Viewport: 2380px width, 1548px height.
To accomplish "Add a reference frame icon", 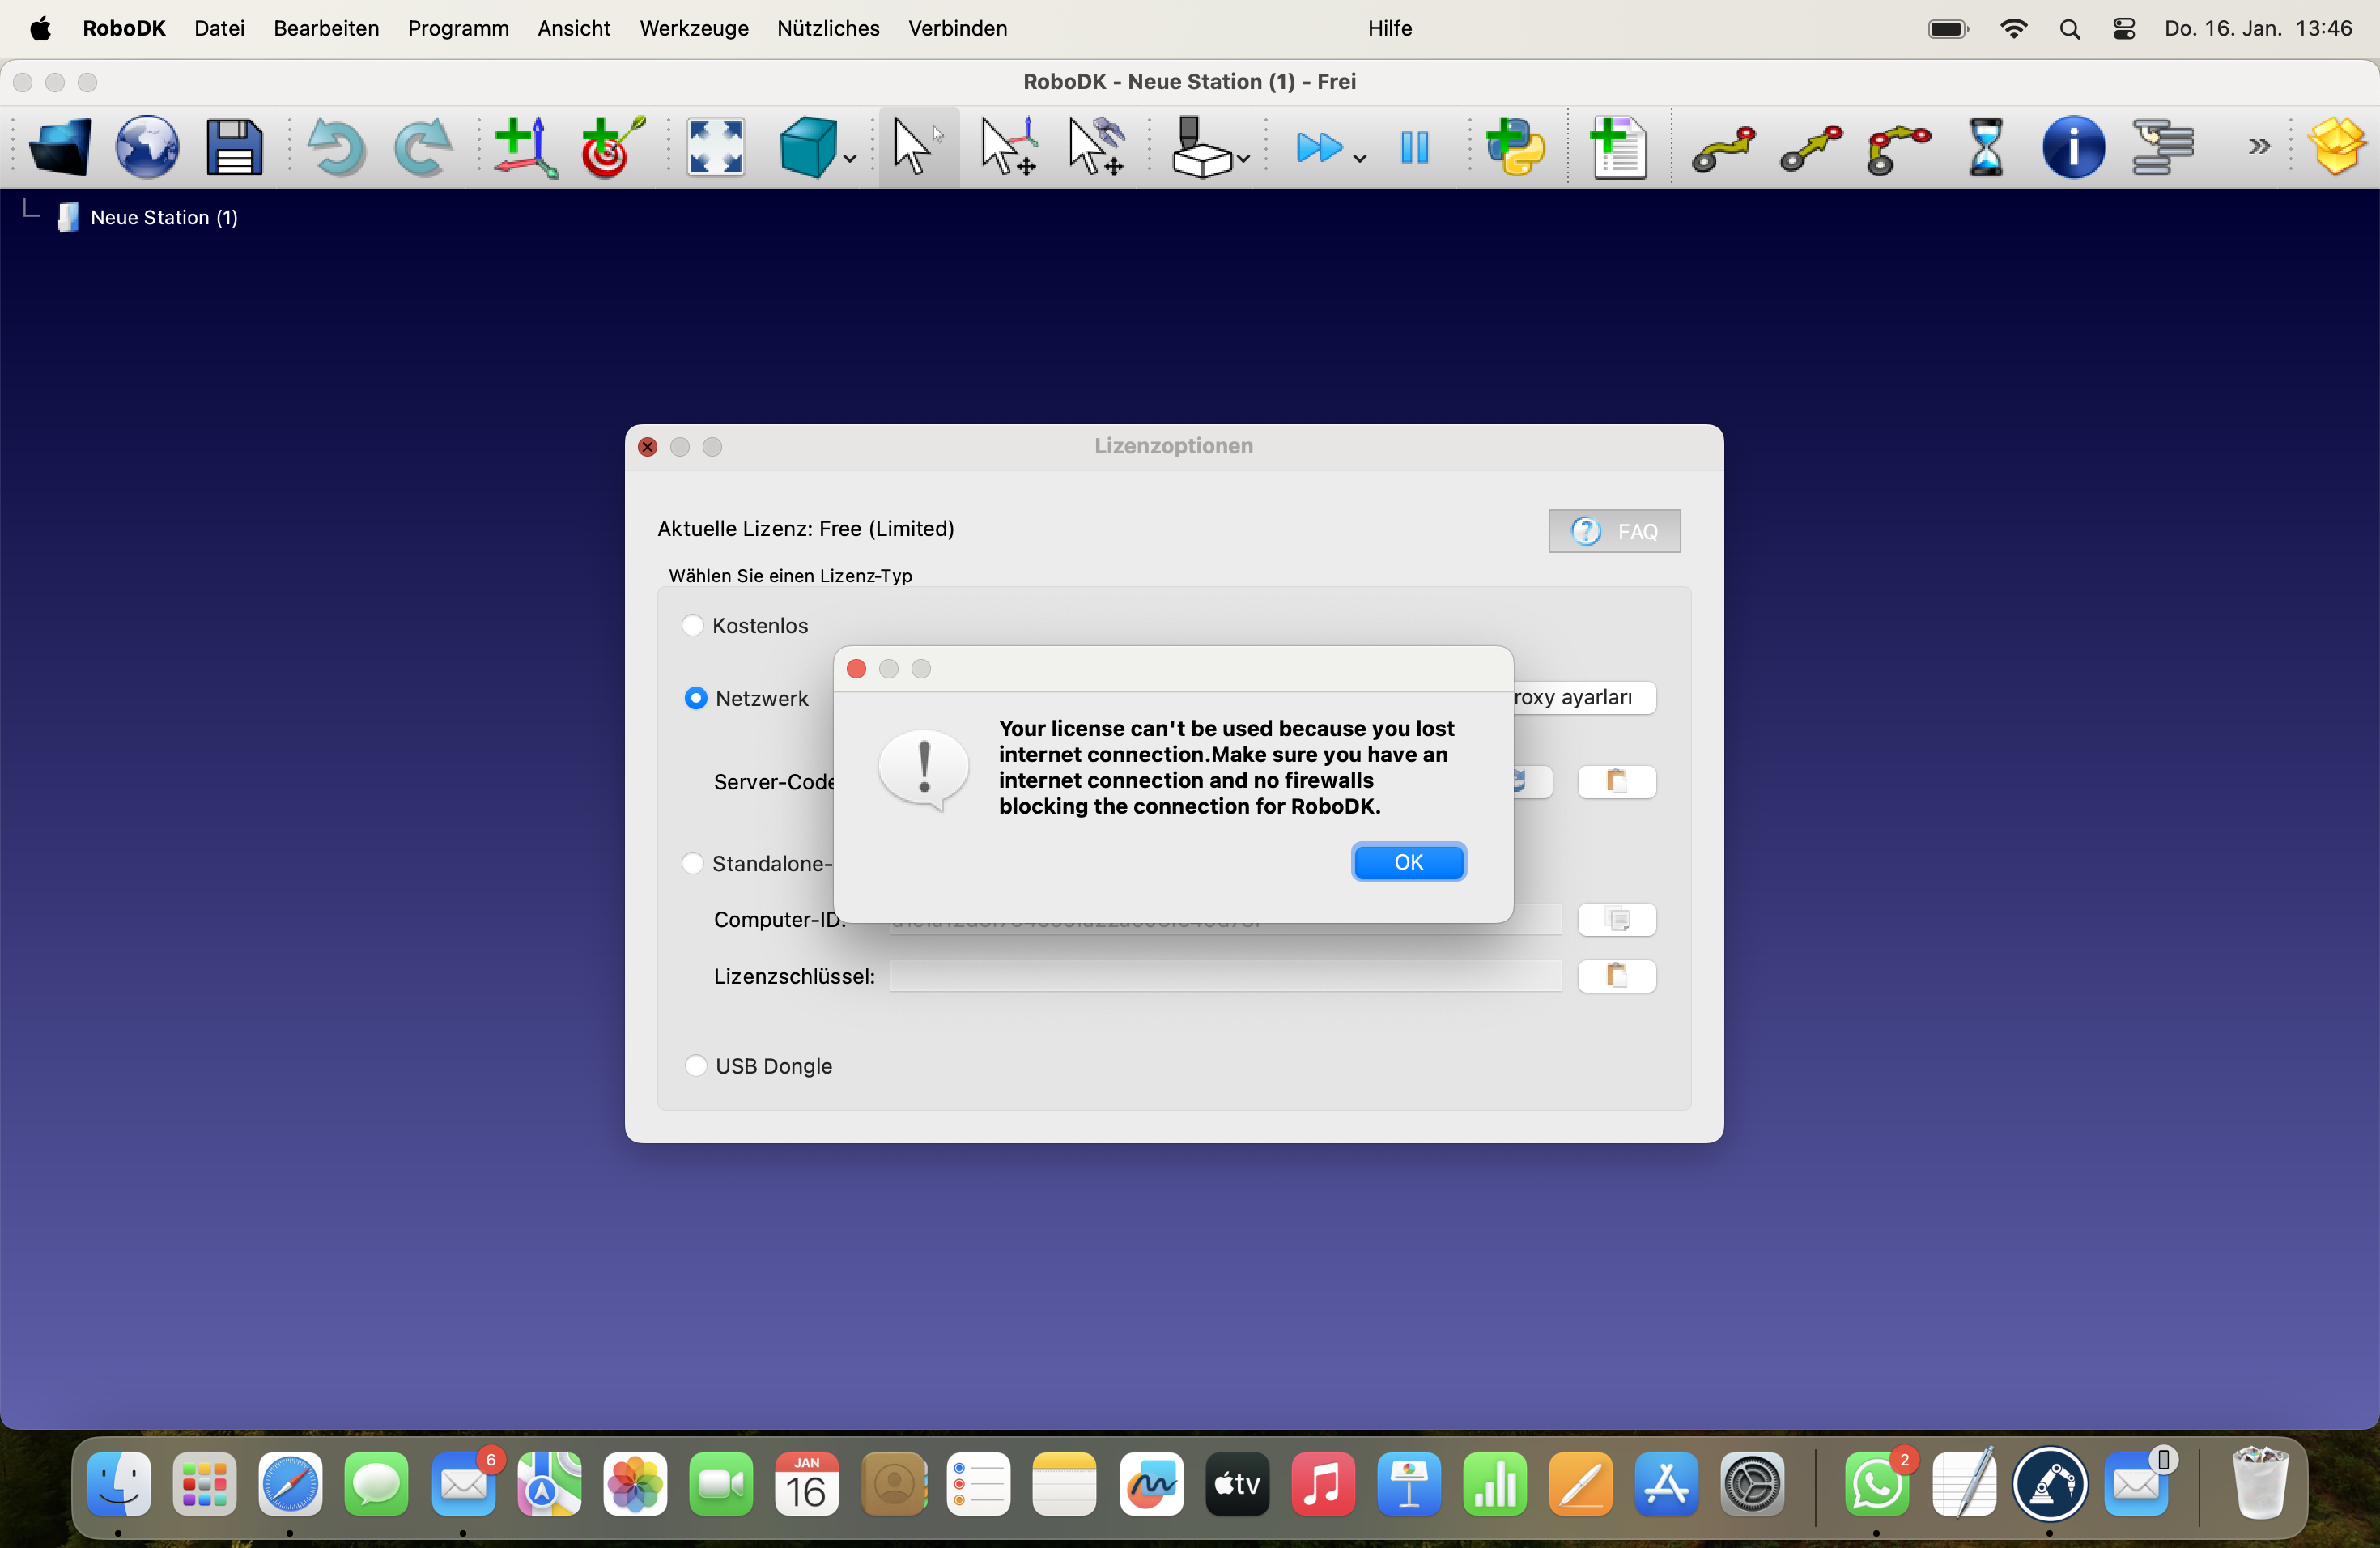I will 525,148.
